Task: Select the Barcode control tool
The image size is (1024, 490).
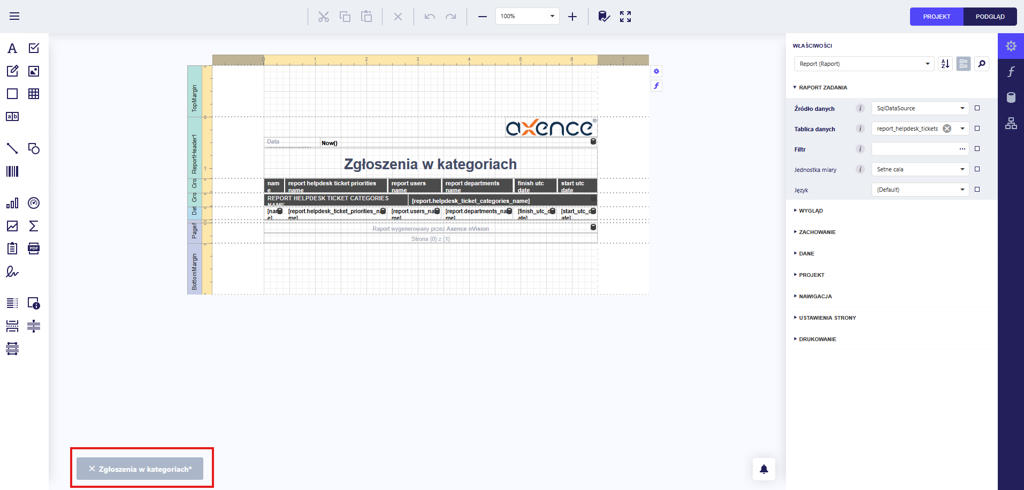Action: 12,172
